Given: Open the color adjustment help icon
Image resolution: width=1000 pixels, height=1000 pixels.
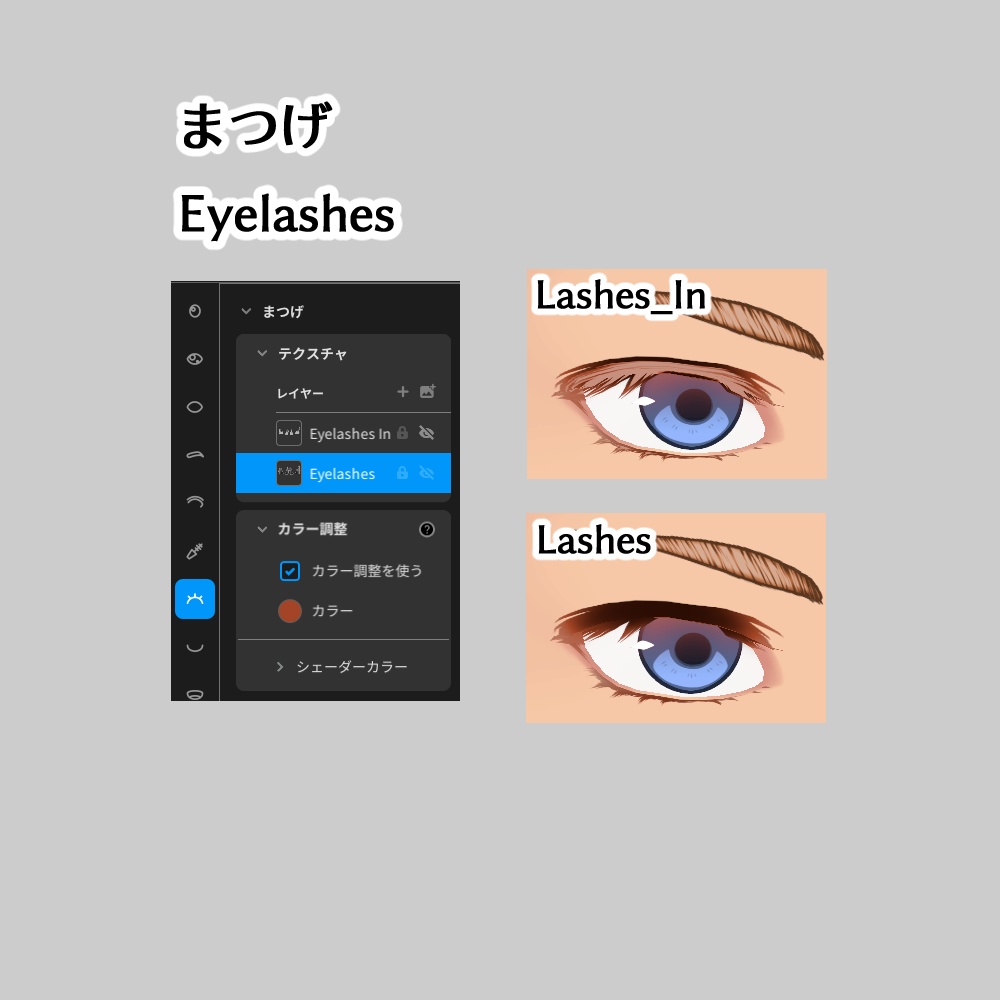Looking at the screenshot, I should pyautogui.click(x=427, y=529).
